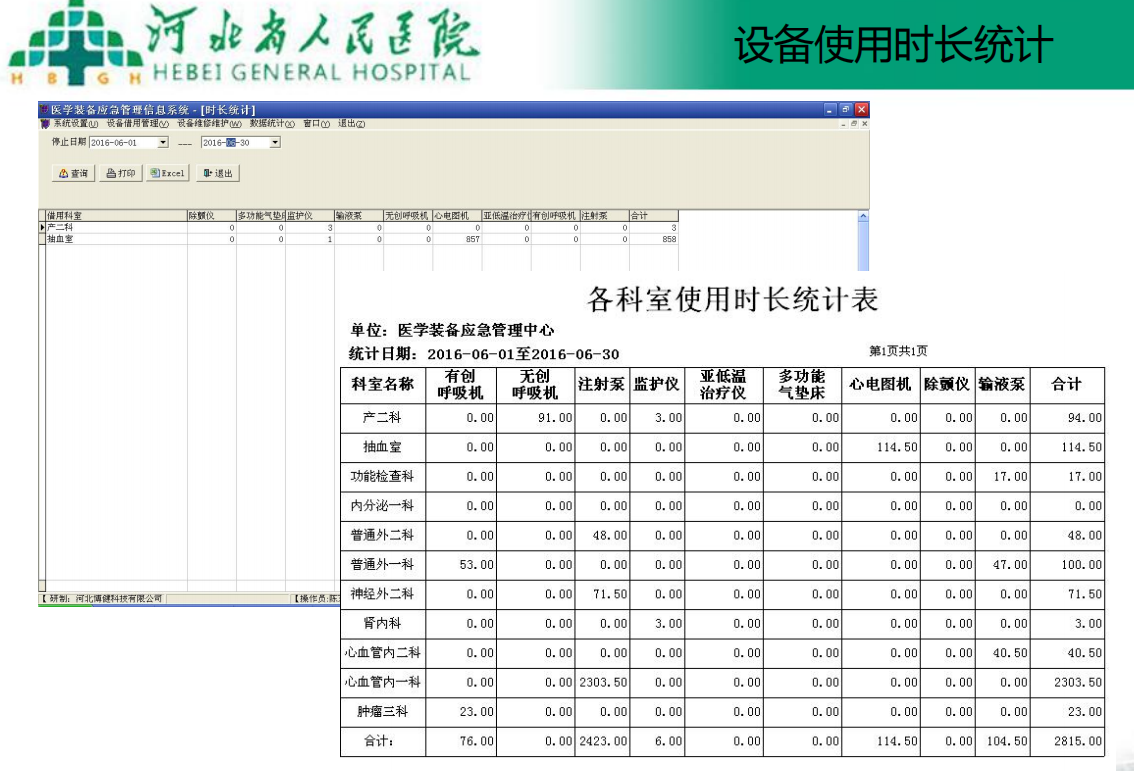The image size is (1134, 771).
Task: Open the 数据统计 menu
Action: click(272, 124)
